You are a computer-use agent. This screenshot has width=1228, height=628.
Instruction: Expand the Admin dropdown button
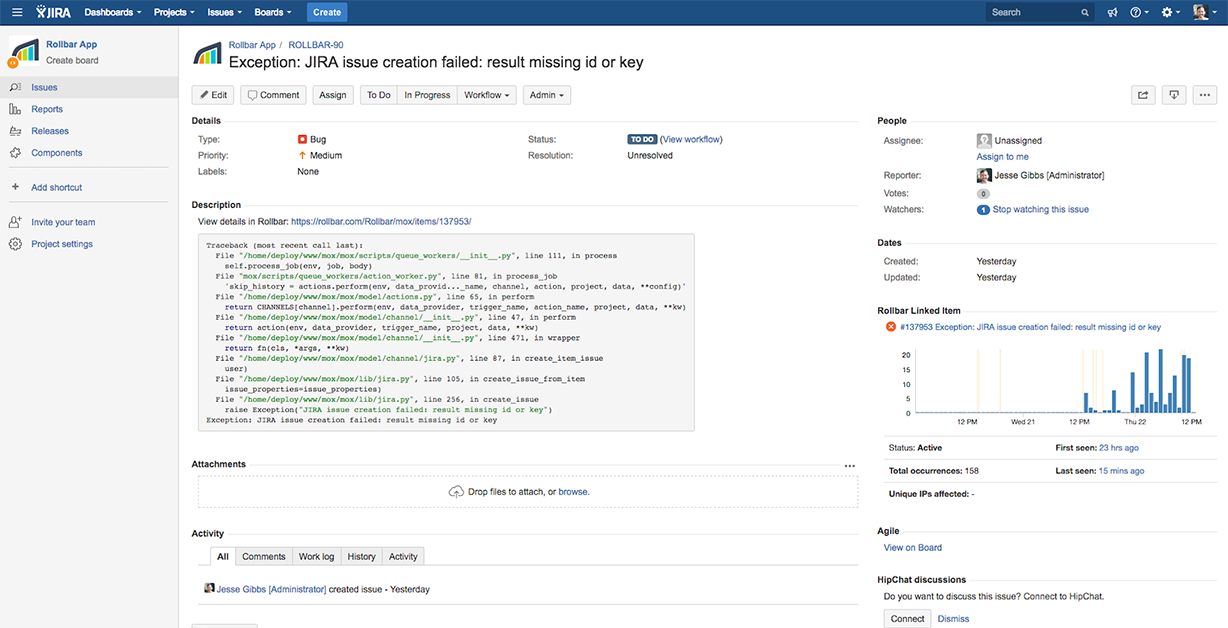point(547,95)
